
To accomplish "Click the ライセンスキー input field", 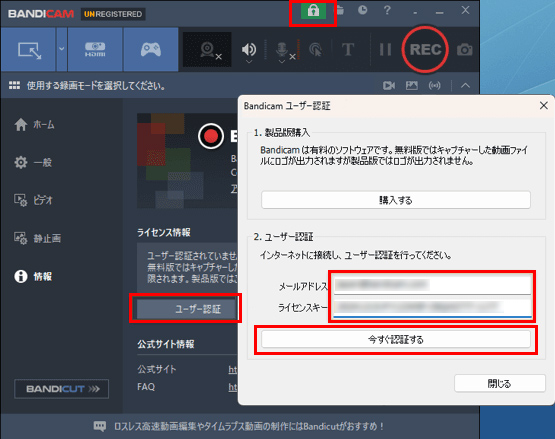I will pyautogui.click(x=432, y=307).
